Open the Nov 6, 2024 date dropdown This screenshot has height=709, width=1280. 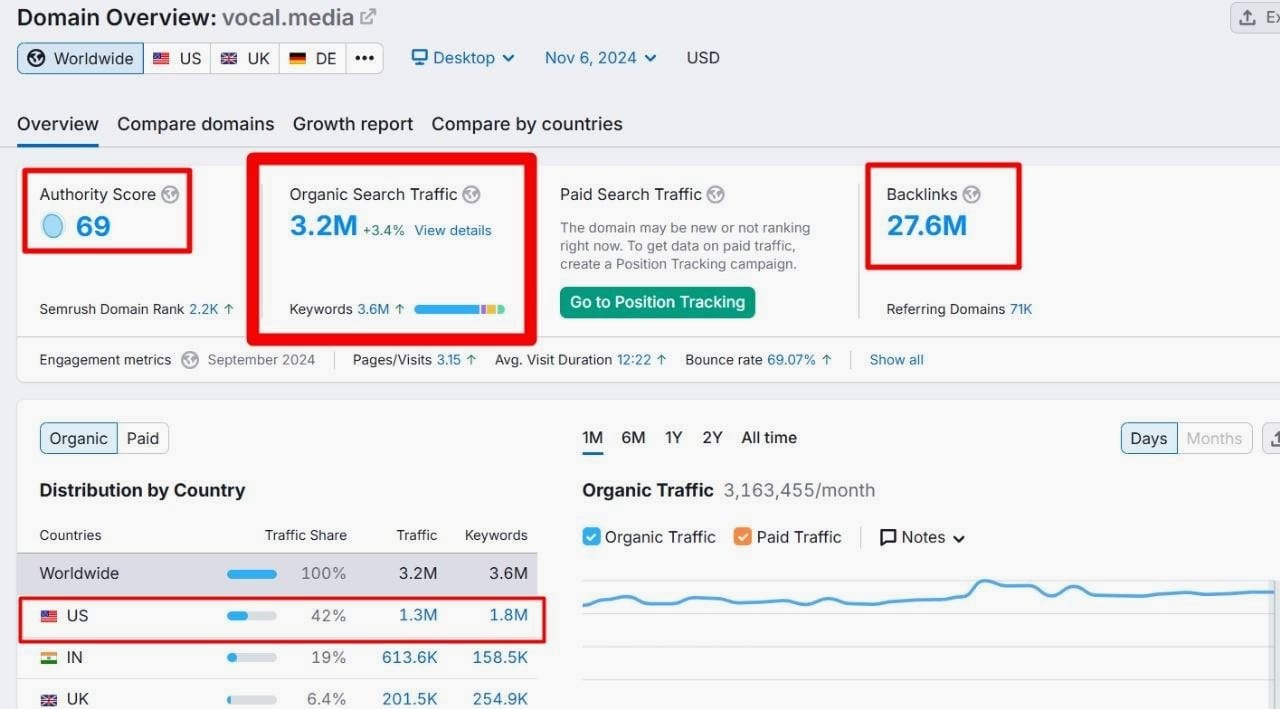(601, 58)
